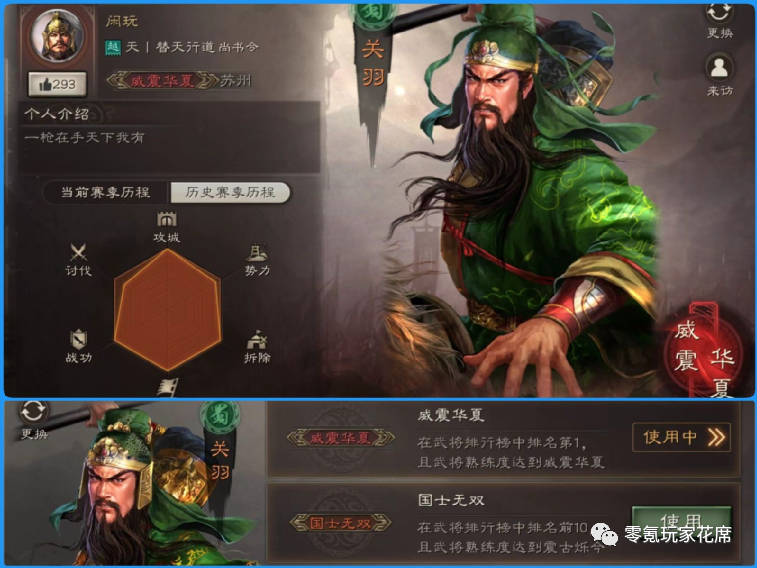Screen dimensions: 757x568
Task: Click the 攻城 siege icon above the hexagon
Action: pyautogui.click(x=167, y=220)
